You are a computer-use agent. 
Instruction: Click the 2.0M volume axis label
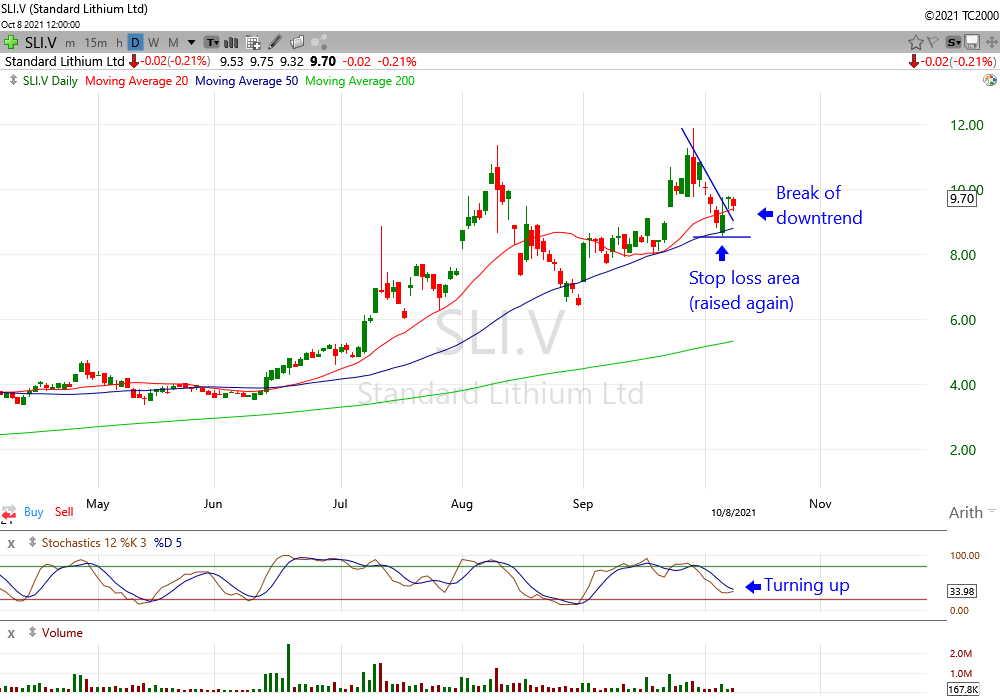(x=961, y=653)
